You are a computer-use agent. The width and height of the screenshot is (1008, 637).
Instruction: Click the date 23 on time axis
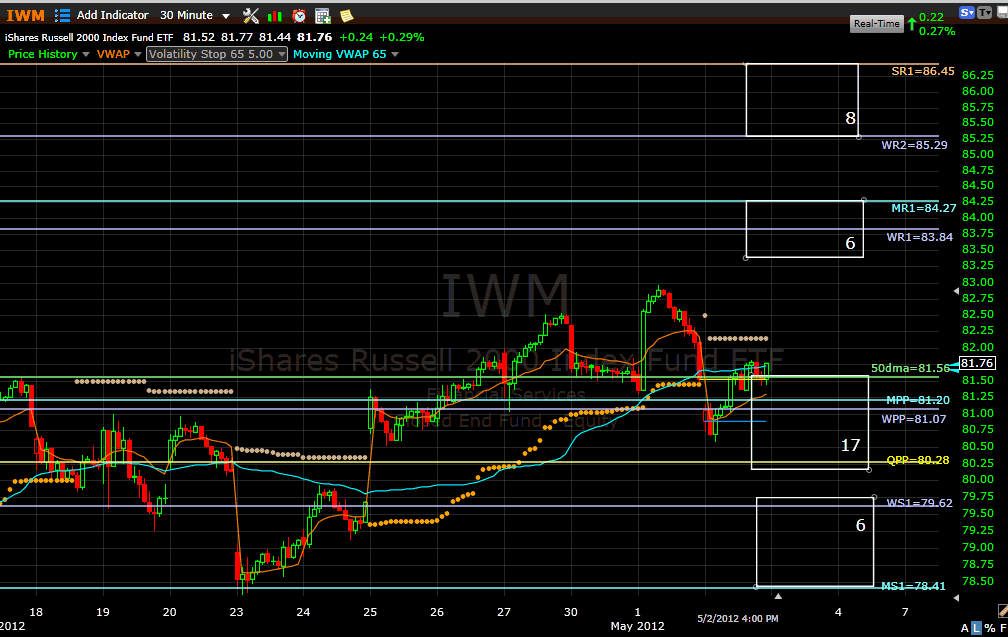tap(237, 612)
